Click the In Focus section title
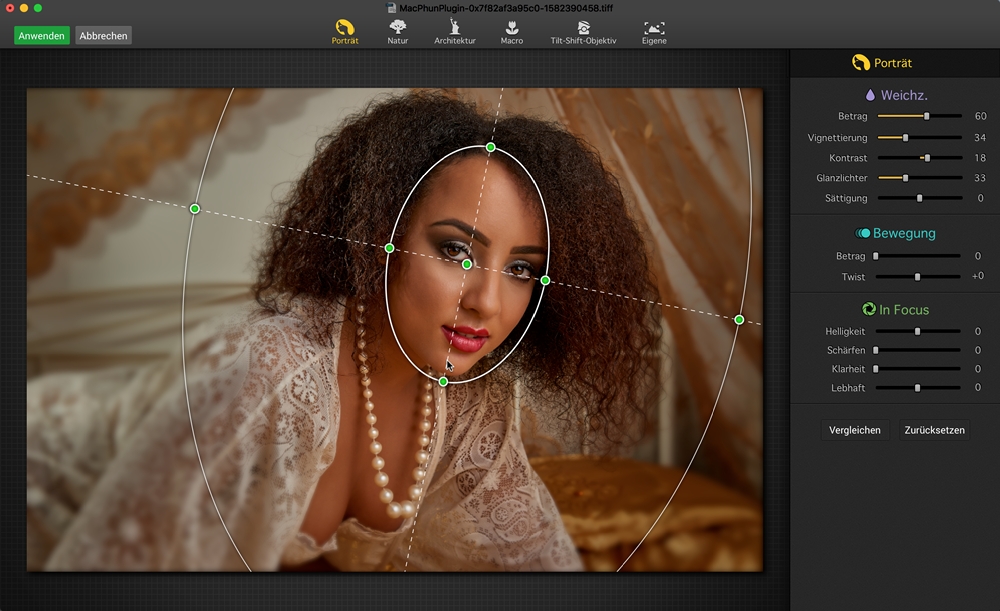Viewport: 1000px width, 611px height. (904, 309)
